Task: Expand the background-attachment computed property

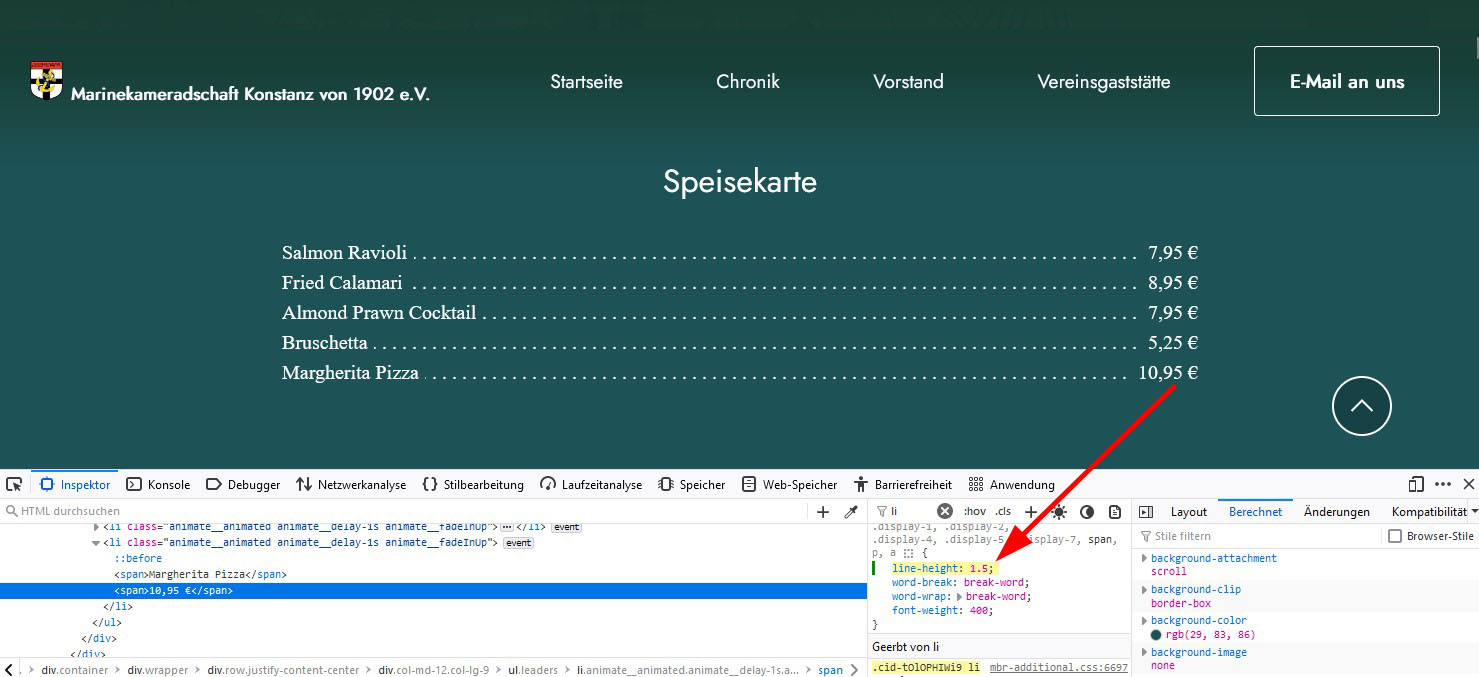Action: click(x=1144, y=558)
